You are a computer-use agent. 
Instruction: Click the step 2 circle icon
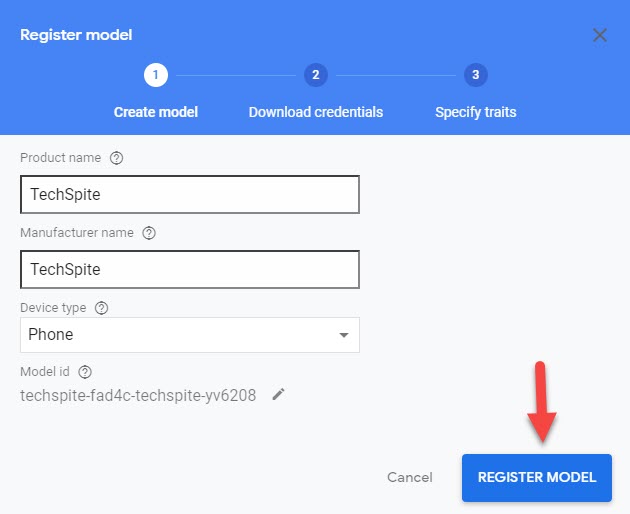tap(315, 75)
